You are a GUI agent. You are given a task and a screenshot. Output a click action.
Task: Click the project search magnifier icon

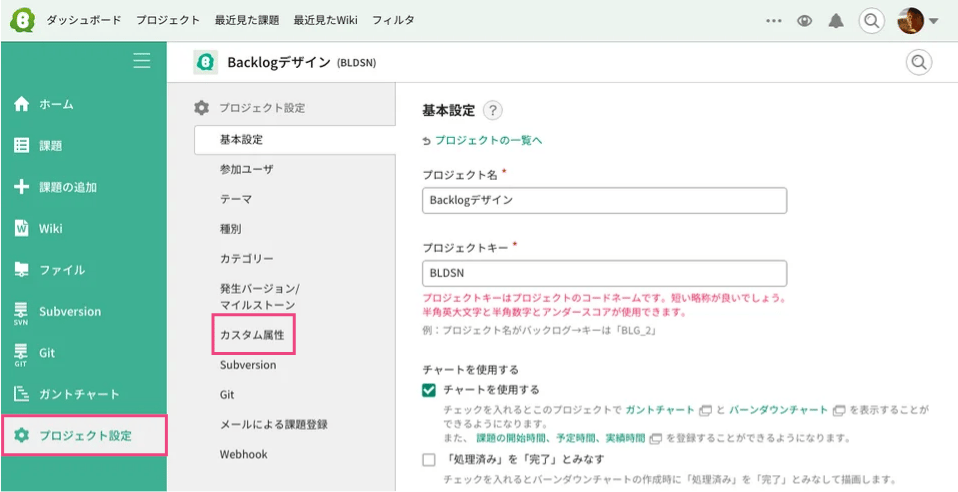tap(919, 62)
